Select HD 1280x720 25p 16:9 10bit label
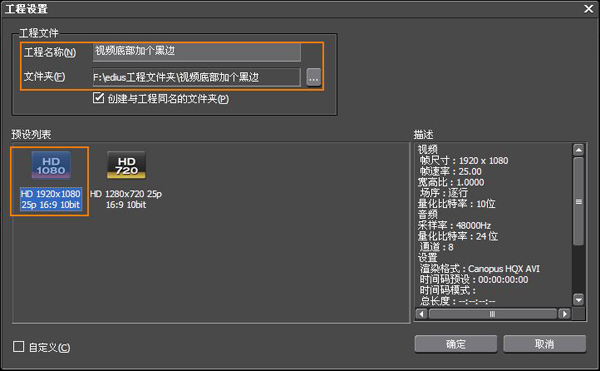 tap(126, 199)
